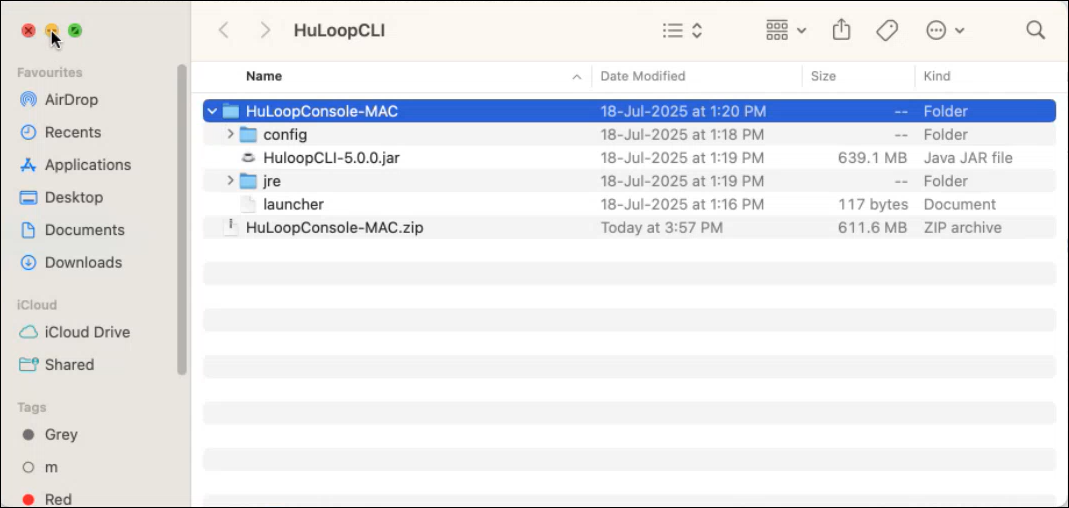
Task: Sort by Date Modified column
Action: 643,76
